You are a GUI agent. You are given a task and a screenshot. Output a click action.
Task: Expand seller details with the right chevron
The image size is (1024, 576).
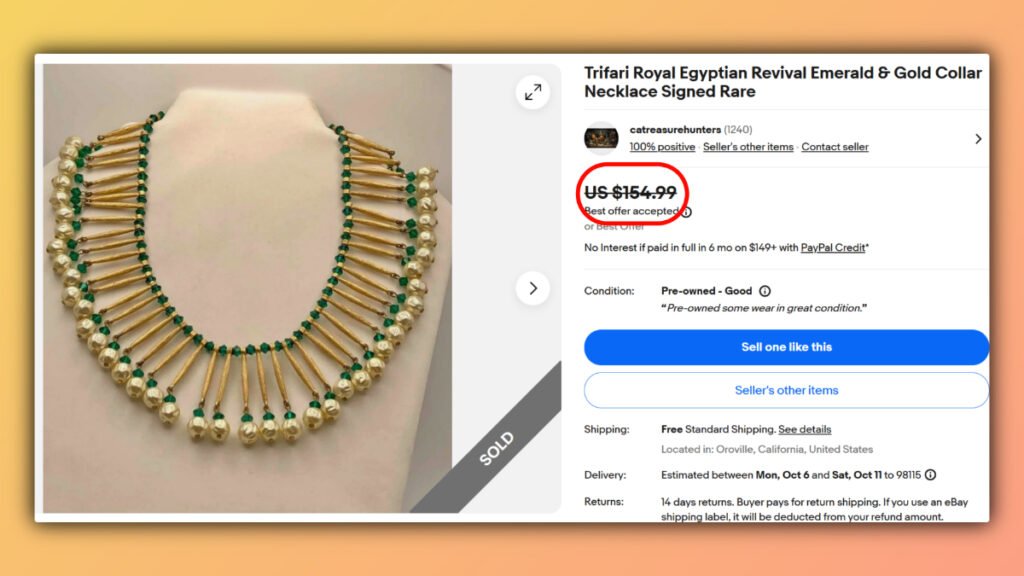978,138
